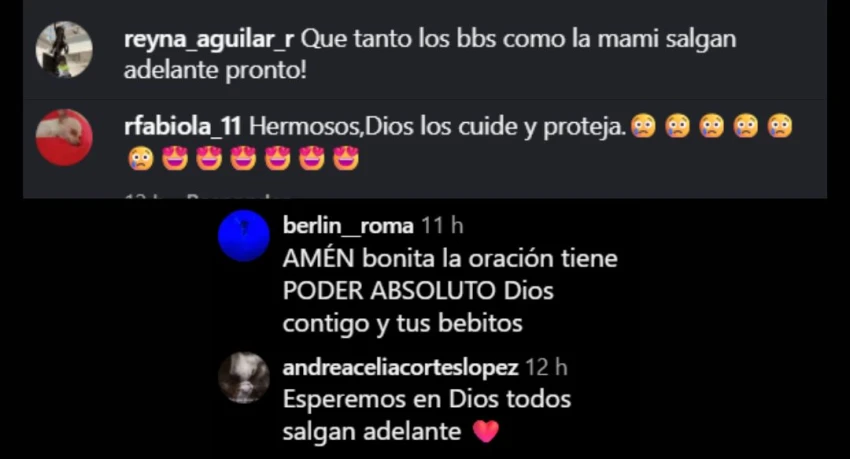
Task: Click the text 'adelante pronto!'
Action: [215, 71]
